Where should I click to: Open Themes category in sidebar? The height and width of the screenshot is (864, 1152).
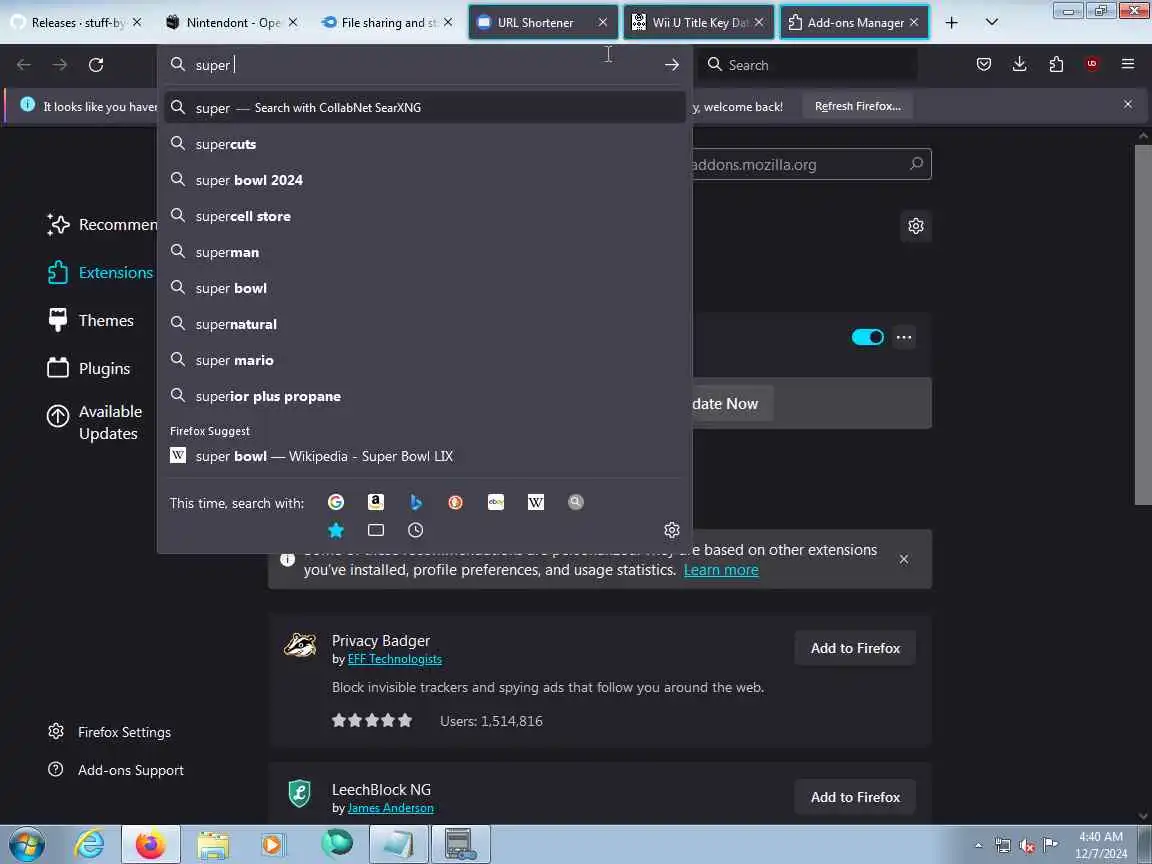tap(91, 320)
